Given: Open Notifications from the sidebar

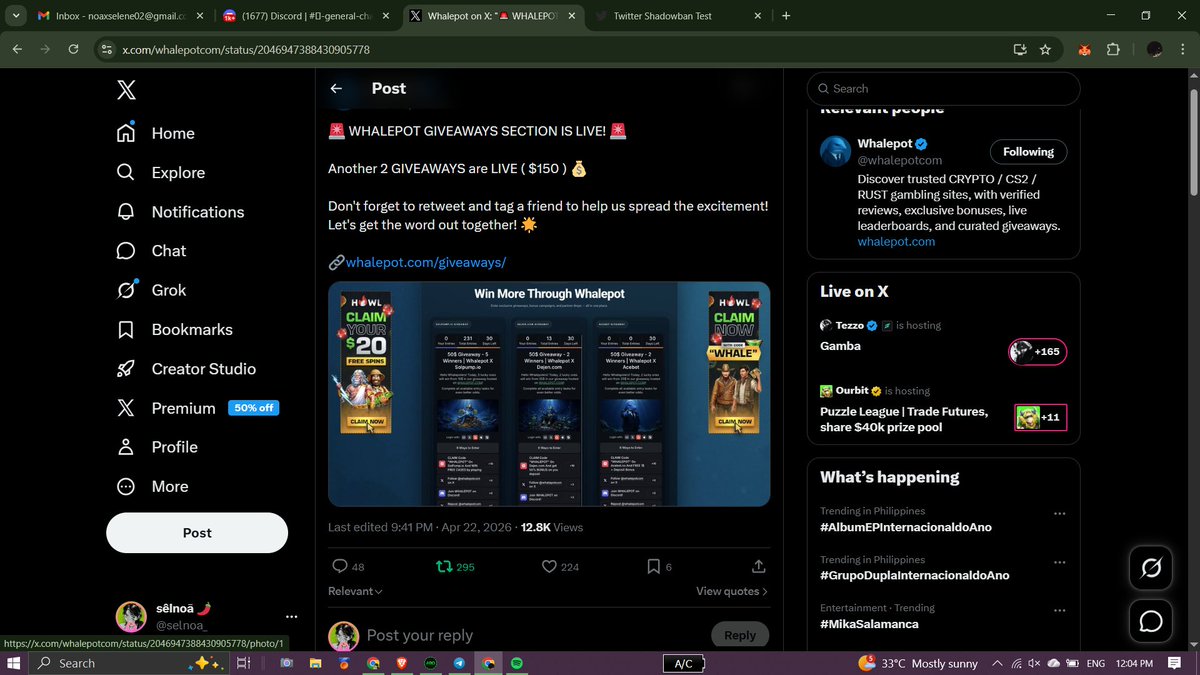Looking at the screenshot, I should [x=180, y=212].
